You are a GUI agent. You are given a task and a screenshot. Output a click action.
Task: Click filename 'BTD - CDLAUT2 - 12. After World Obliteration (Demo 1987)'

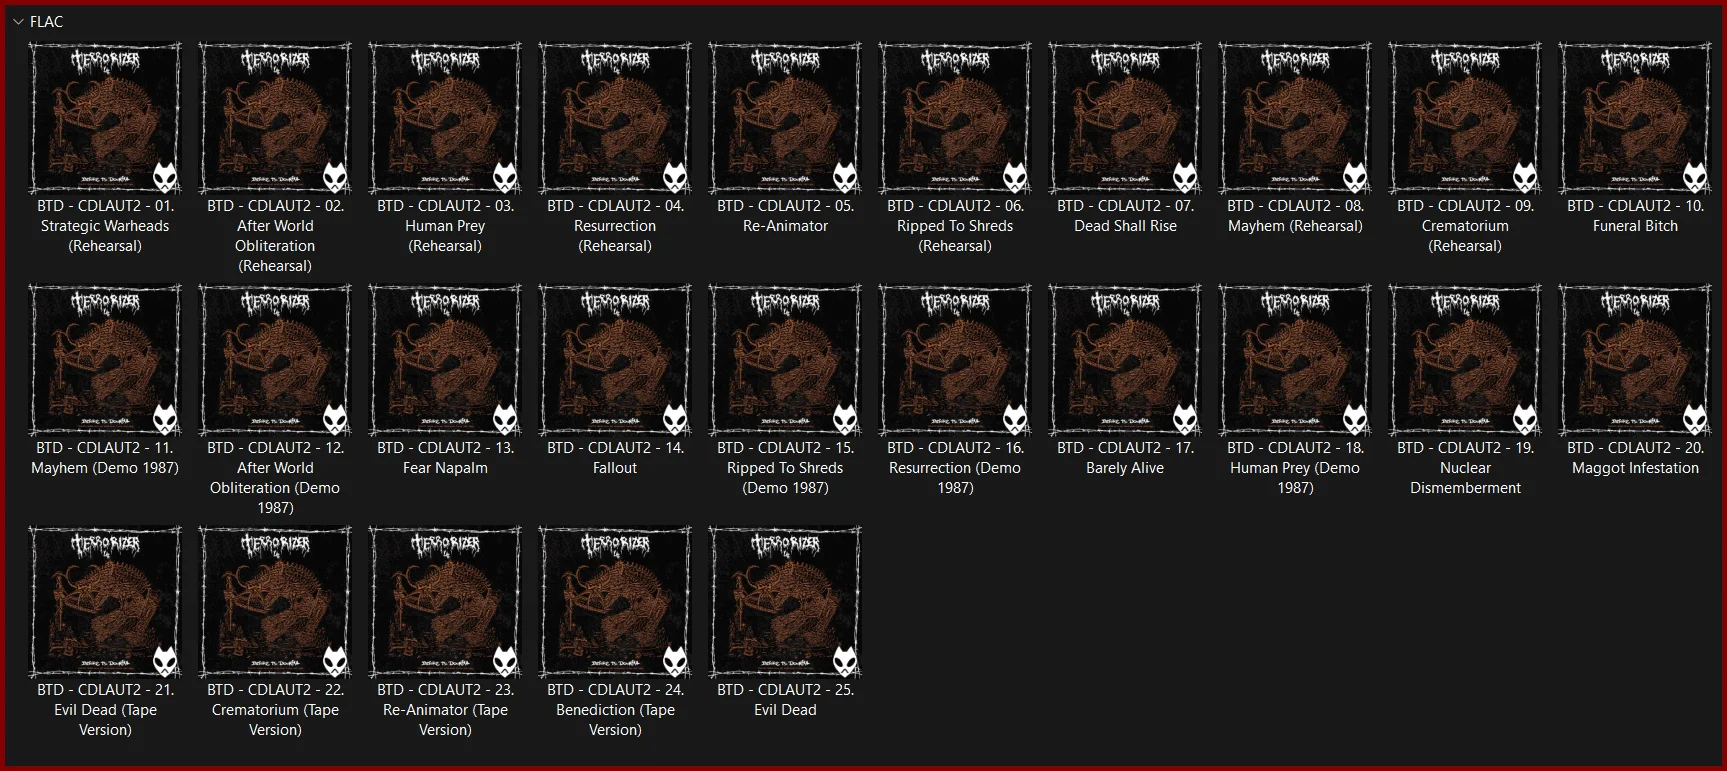pos(275,478)
